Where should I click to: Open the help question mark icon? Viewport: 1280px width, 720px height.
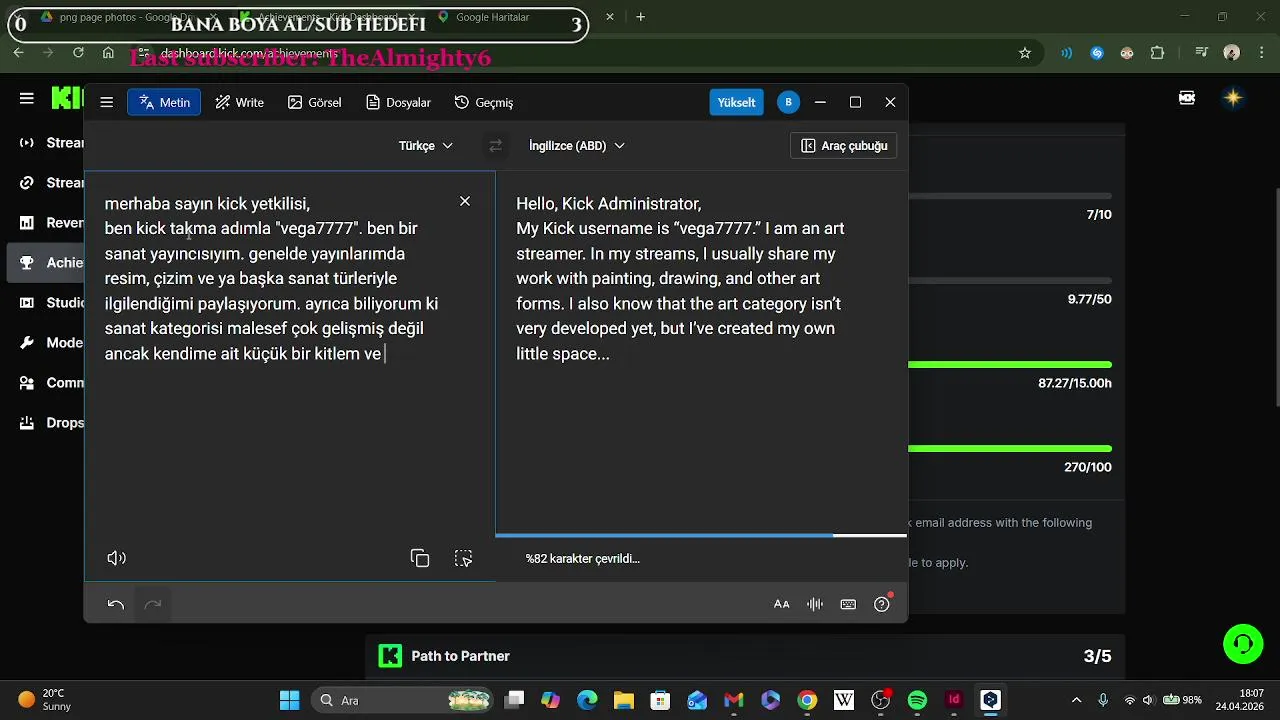[x=882, y=604]
